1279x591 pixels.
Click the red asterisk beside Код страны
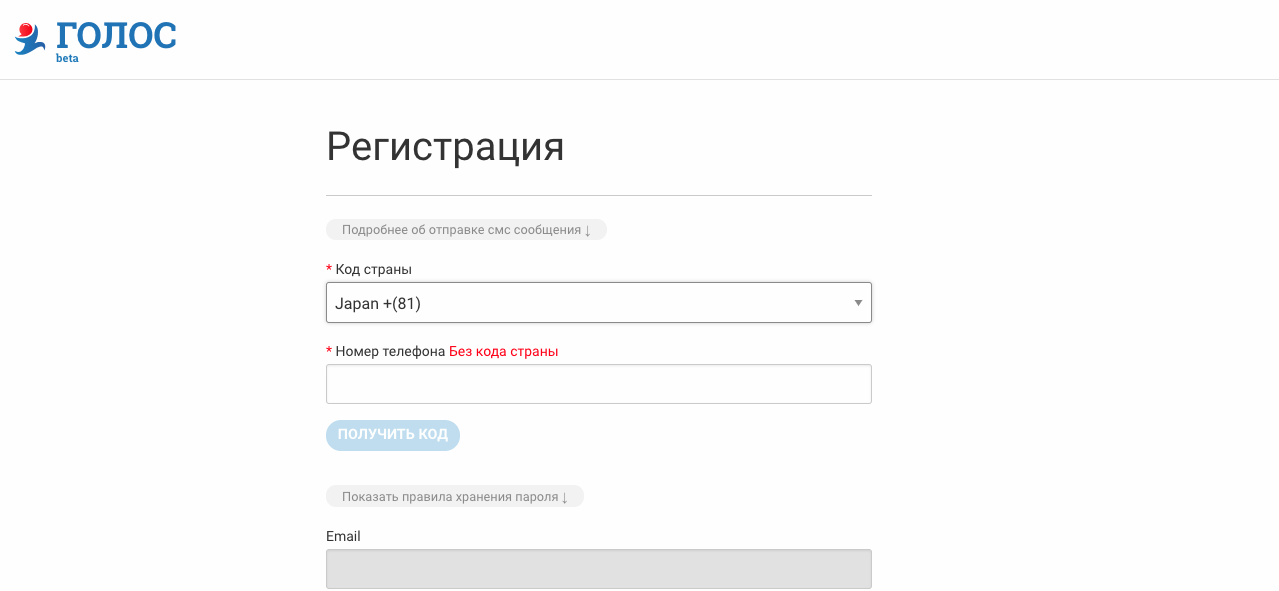coord(329,270)
